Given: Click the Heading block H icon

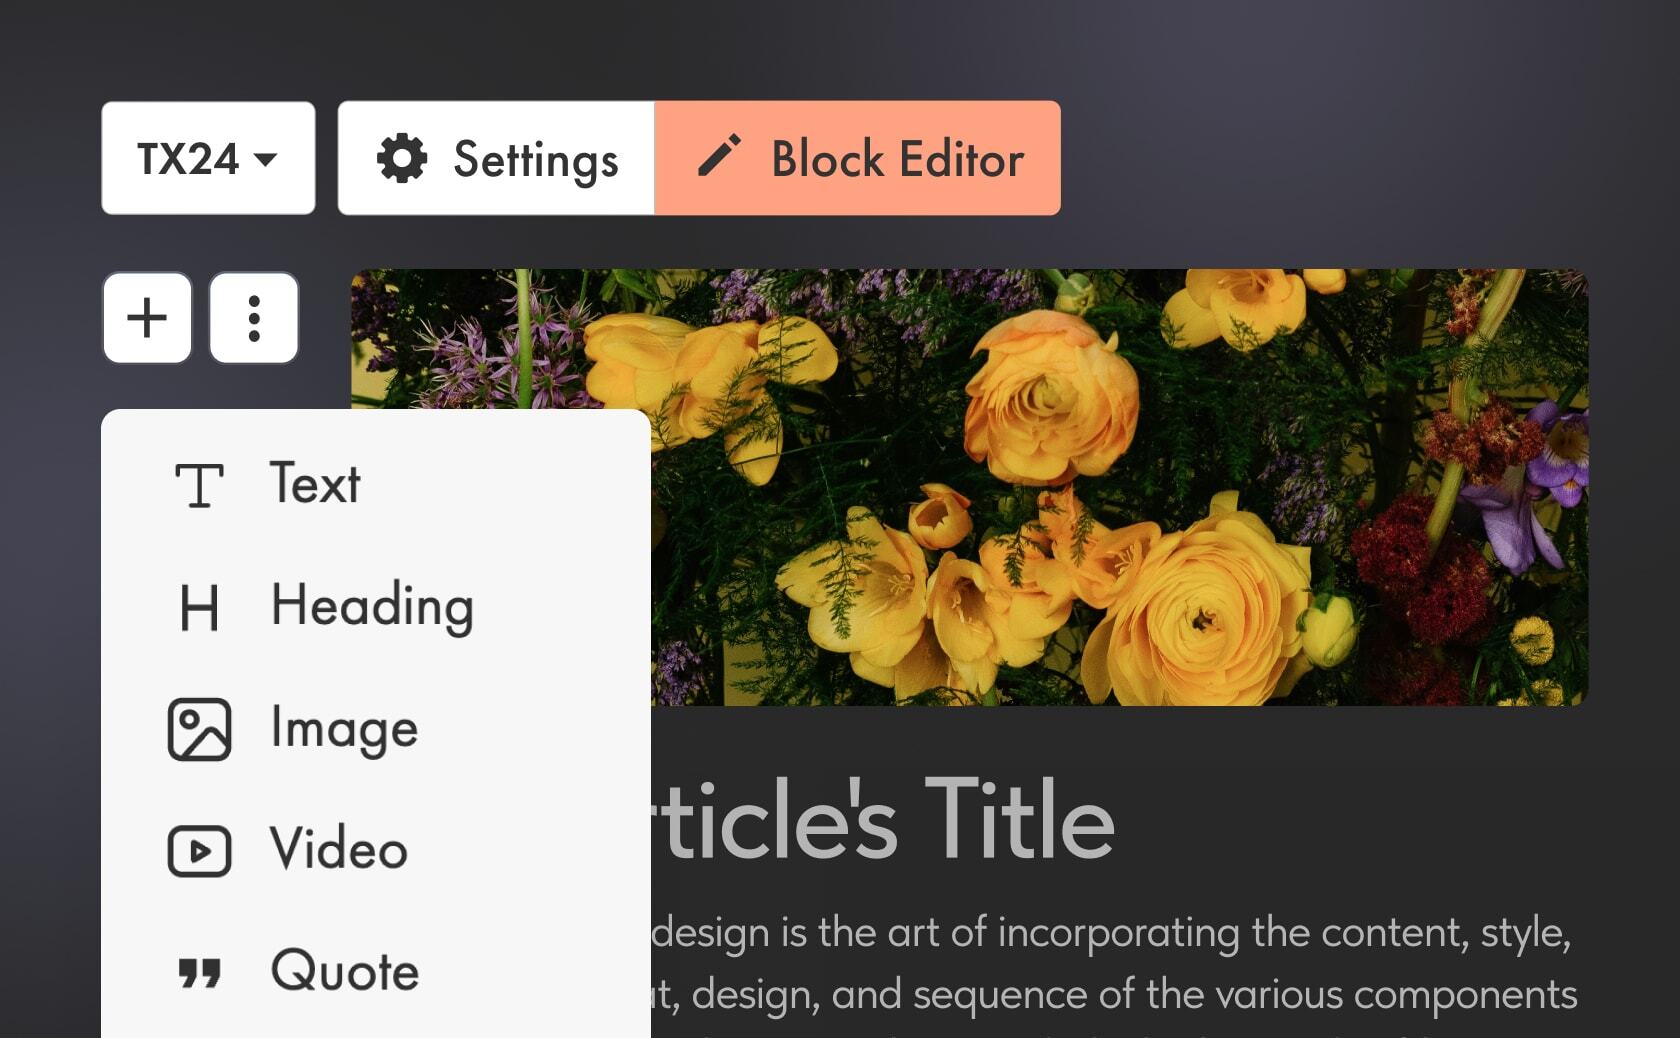Looking at the screenshot, I should 199,608.
